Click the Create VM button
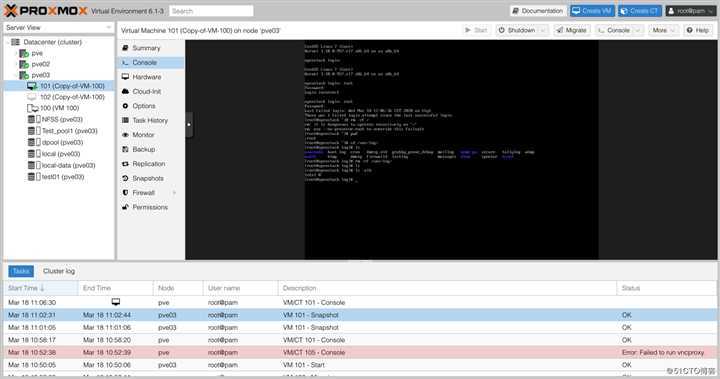 (x=592, y=11)
